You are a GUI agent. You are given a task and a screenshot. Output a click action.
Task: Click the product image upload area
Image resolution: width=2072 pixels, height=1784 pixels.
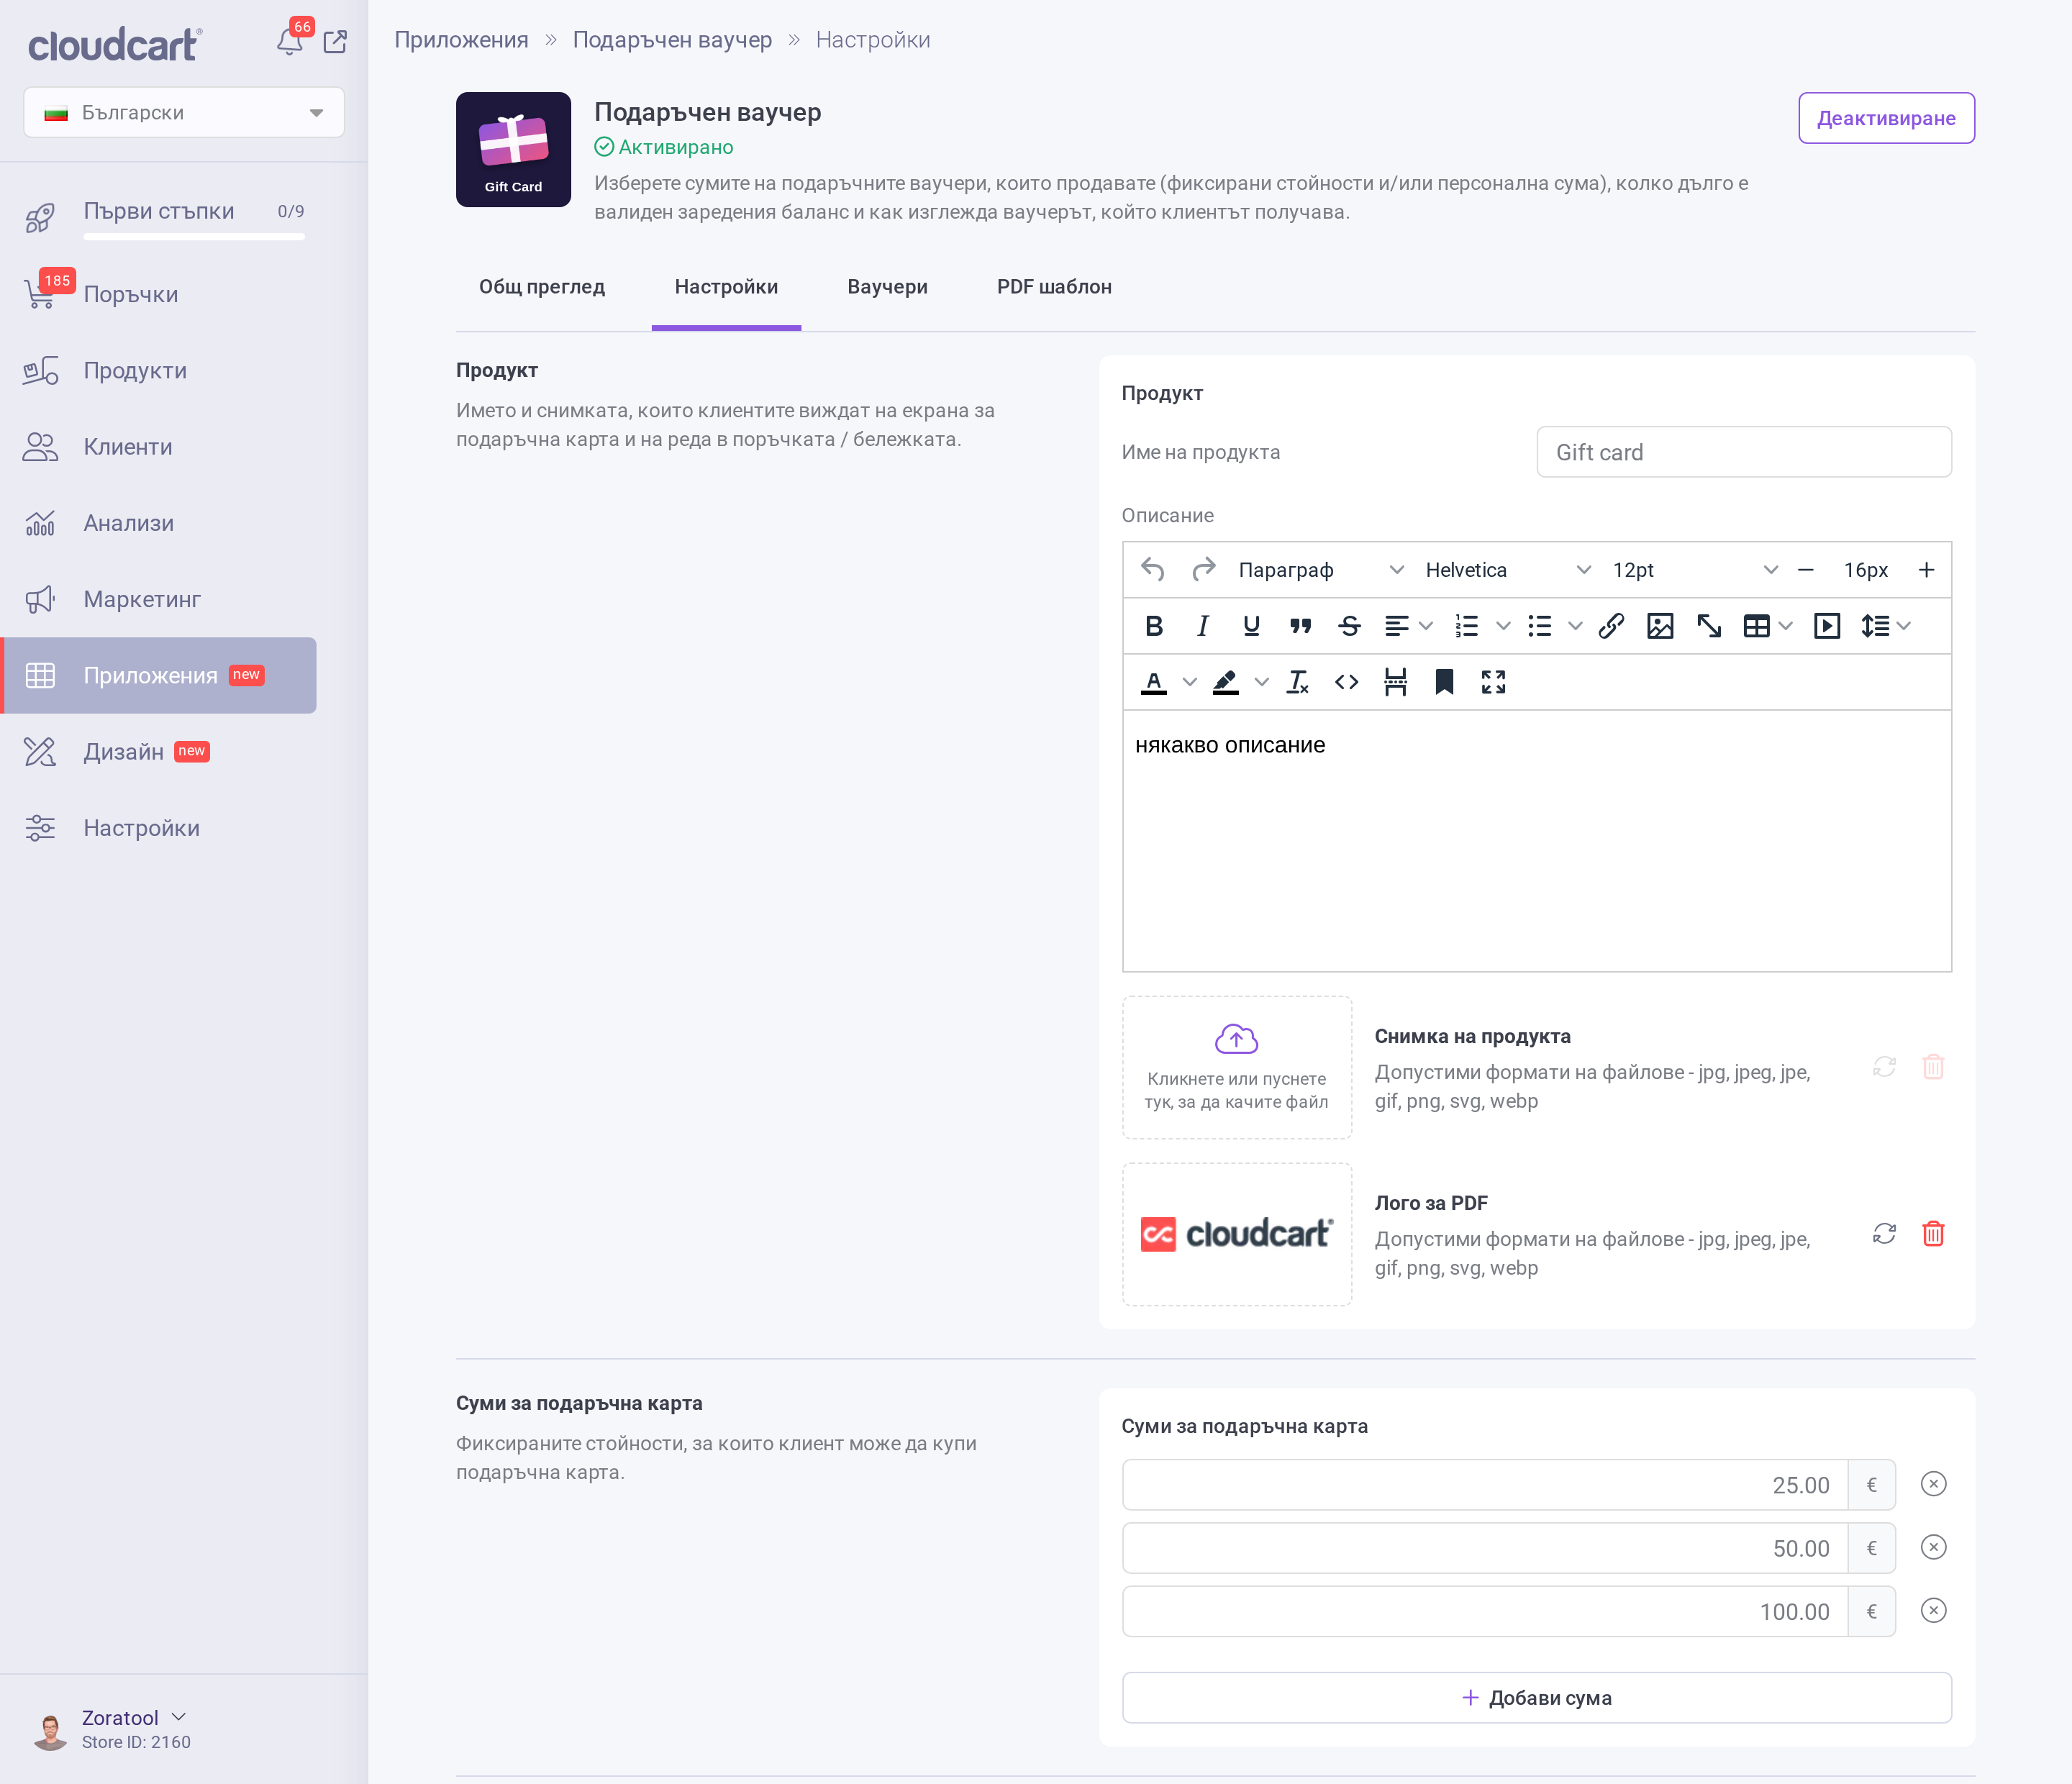1236,1067
